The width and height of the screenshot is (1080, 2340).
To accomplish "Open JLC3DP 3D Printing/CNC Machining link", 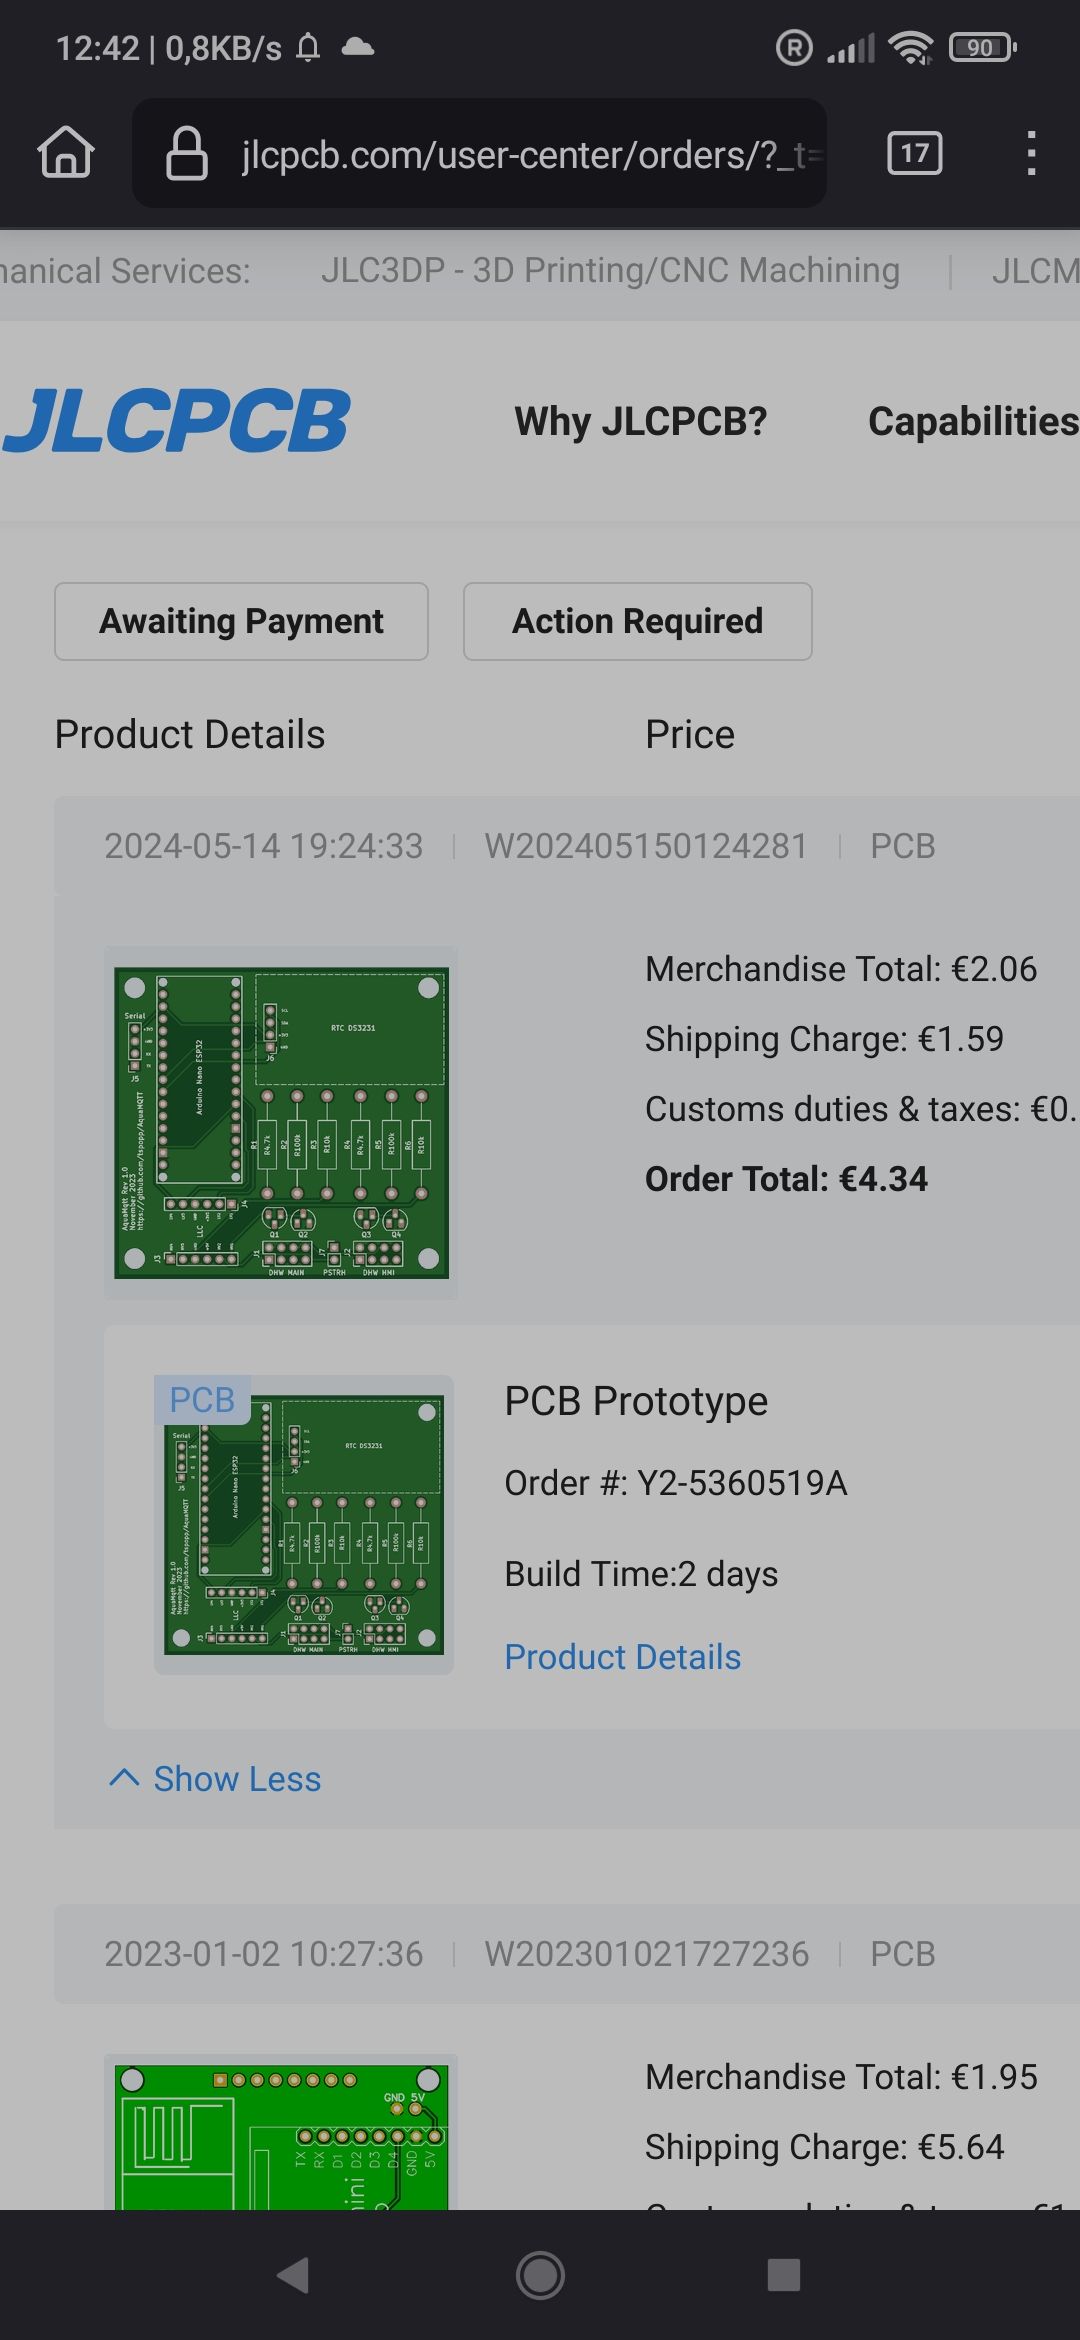I will pos(610,270).
